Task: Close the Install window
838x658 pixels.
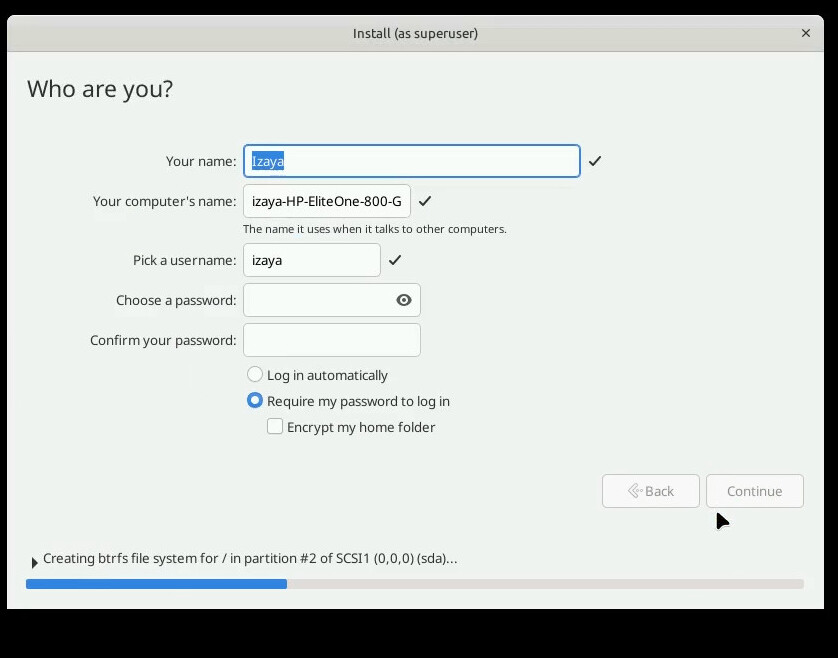Action: pyautogui.click(x=806, y=33)
